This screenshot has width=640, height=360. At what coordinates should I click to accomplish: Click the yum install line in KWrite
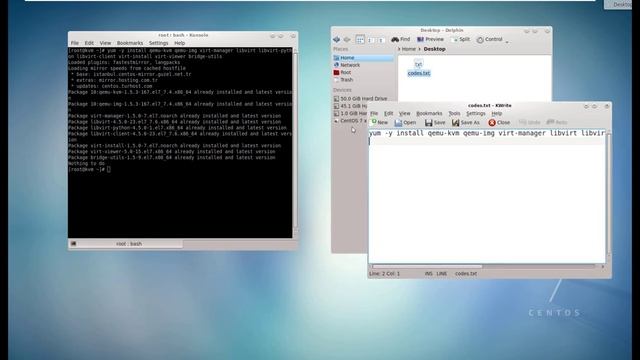pyautogui.click(x=487, y=133)
